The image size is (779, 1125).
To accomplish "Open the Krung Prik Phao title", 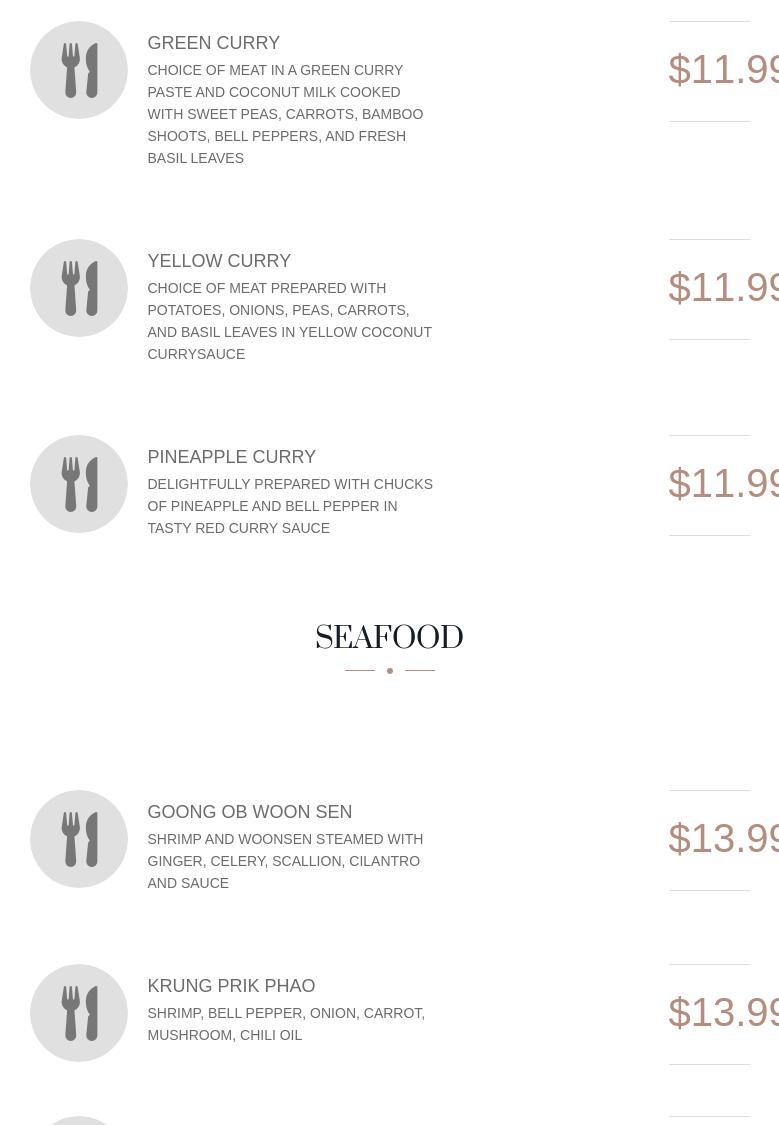I will [231, 986].
